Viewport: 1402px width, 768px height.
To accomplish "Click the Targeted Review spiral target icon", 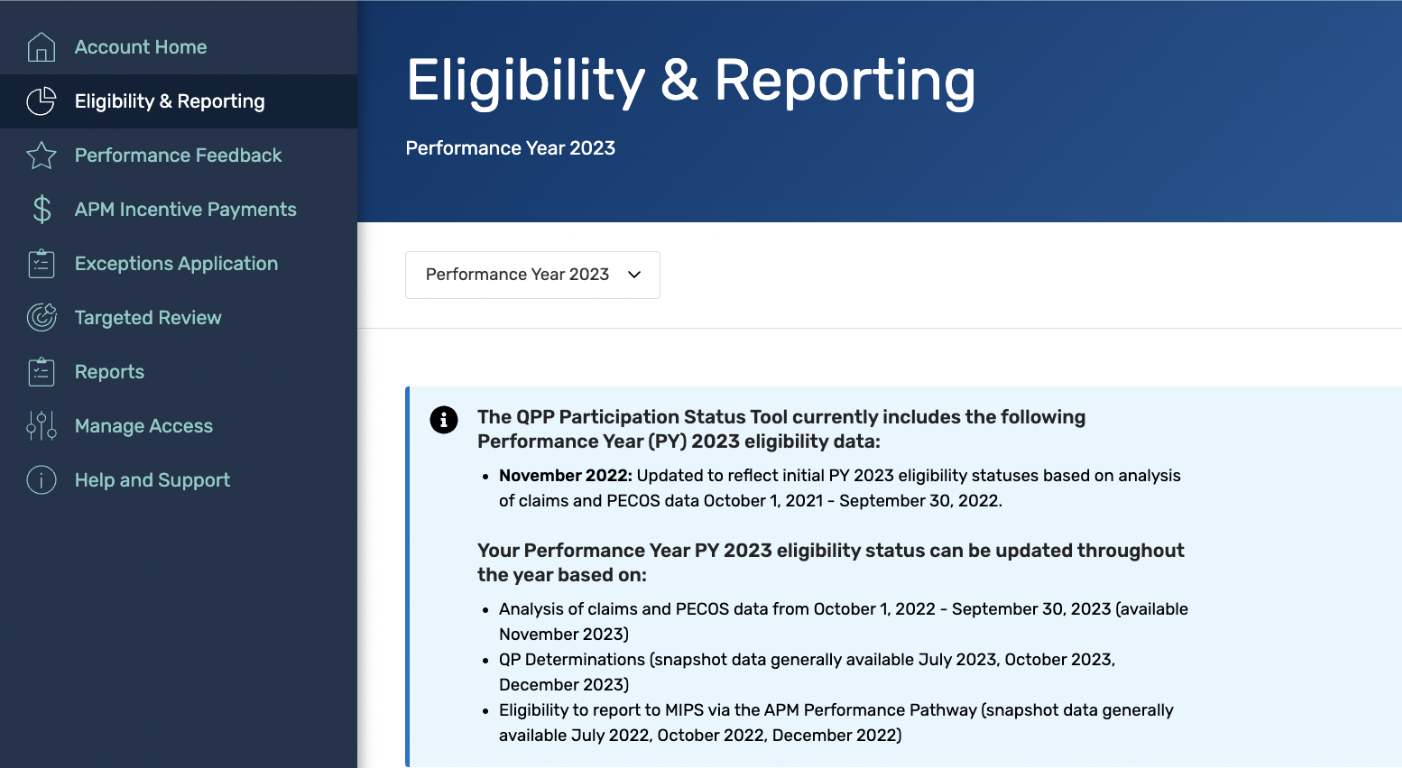I will click(41, 317).
